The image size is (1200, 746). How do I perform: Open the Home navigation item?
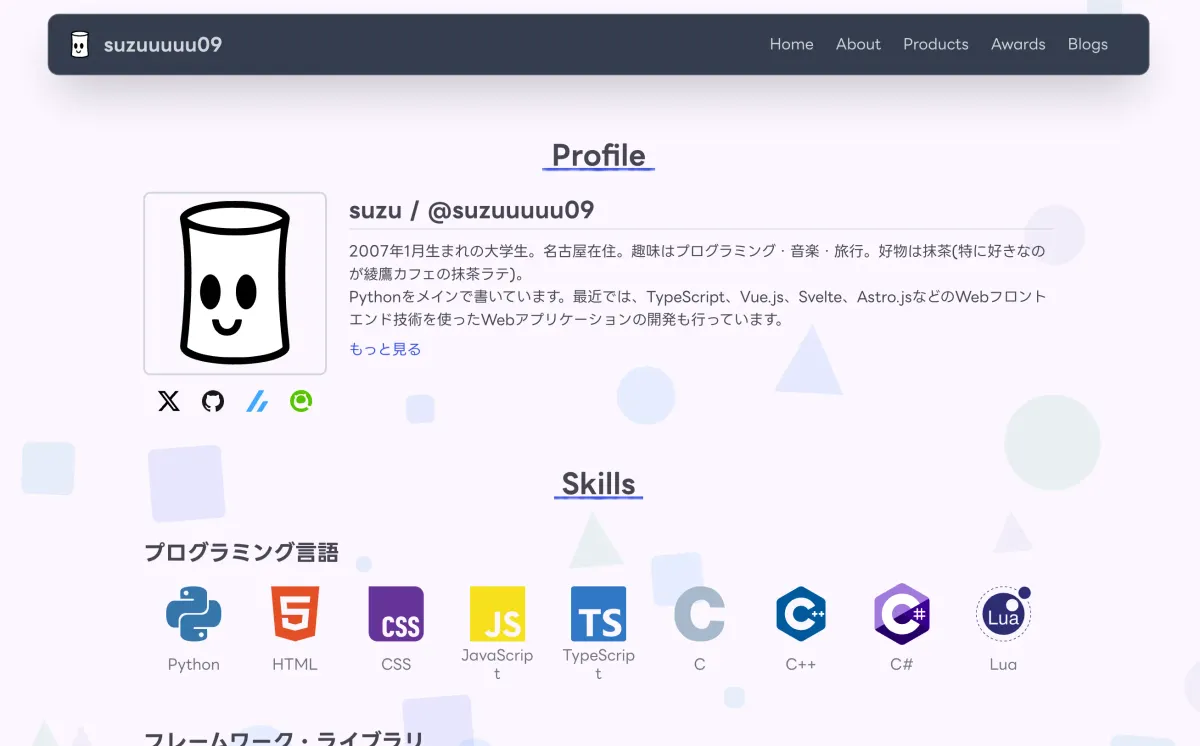click(x=791, y=44)
